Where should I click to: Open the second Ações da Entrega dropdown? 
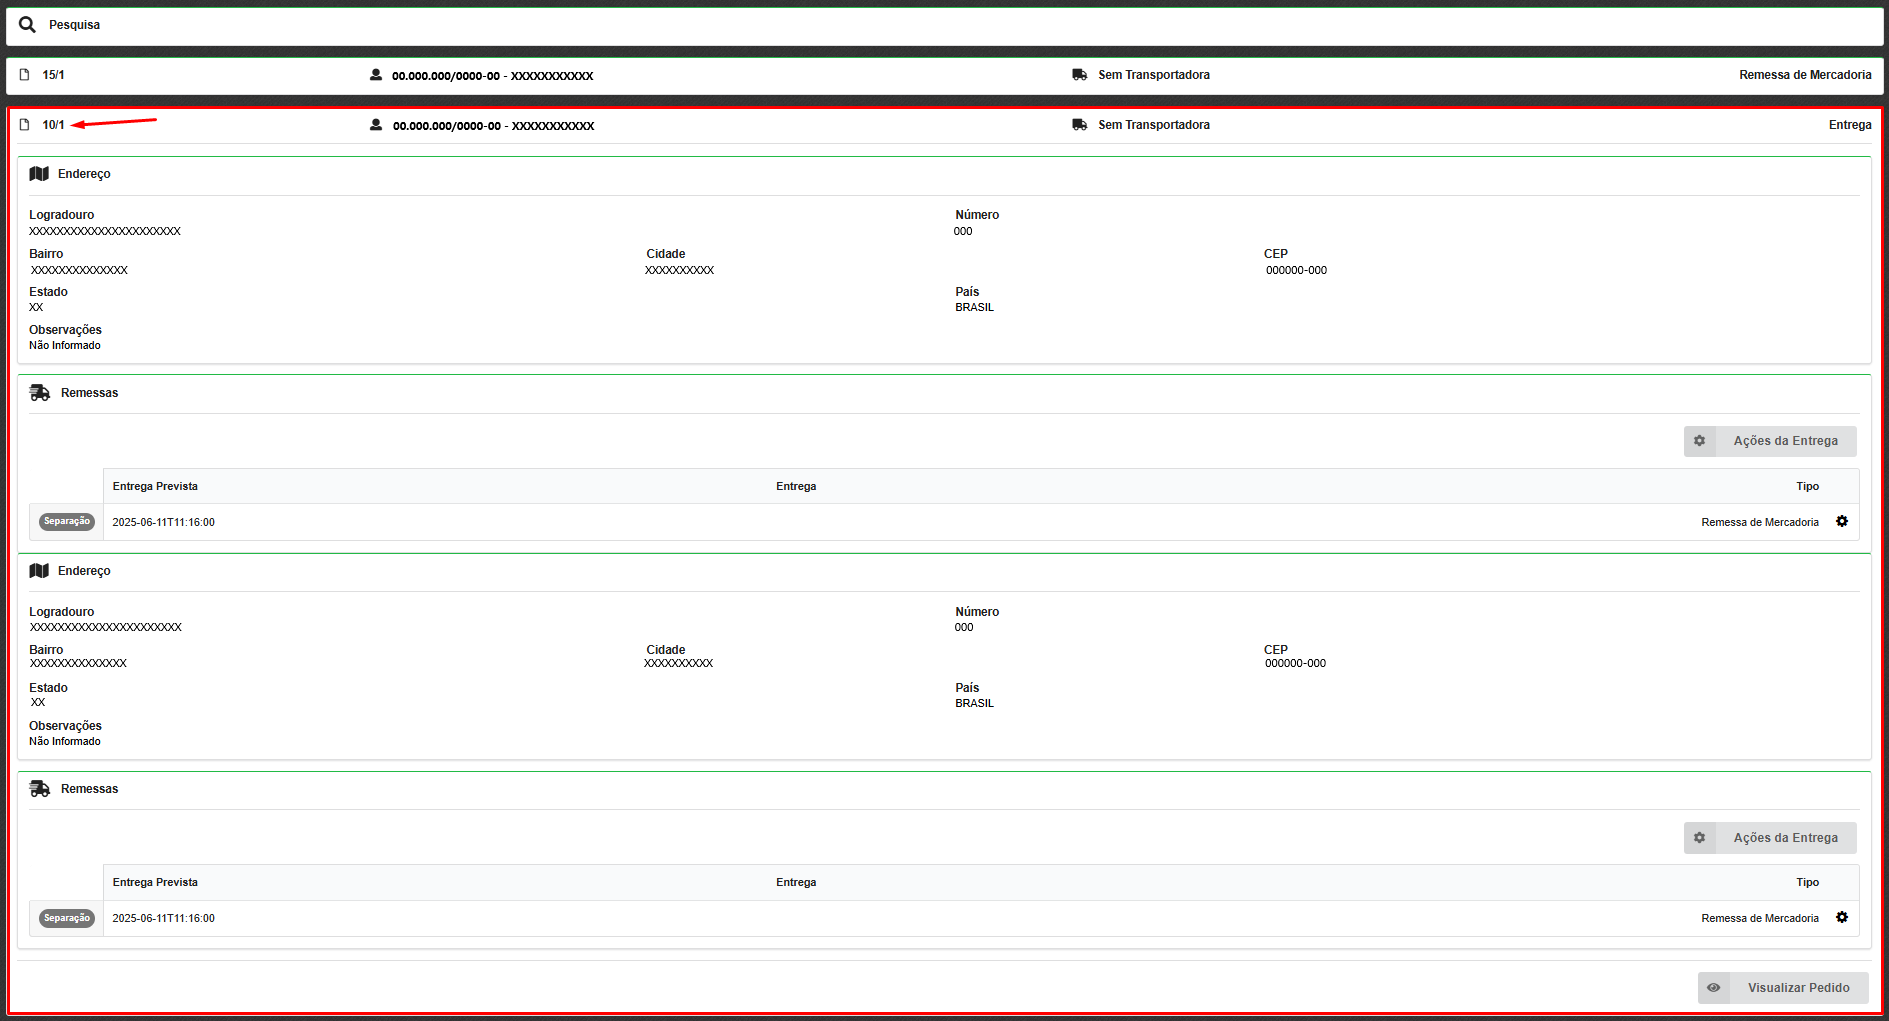pyautogui.click(x=1770, y=838)
